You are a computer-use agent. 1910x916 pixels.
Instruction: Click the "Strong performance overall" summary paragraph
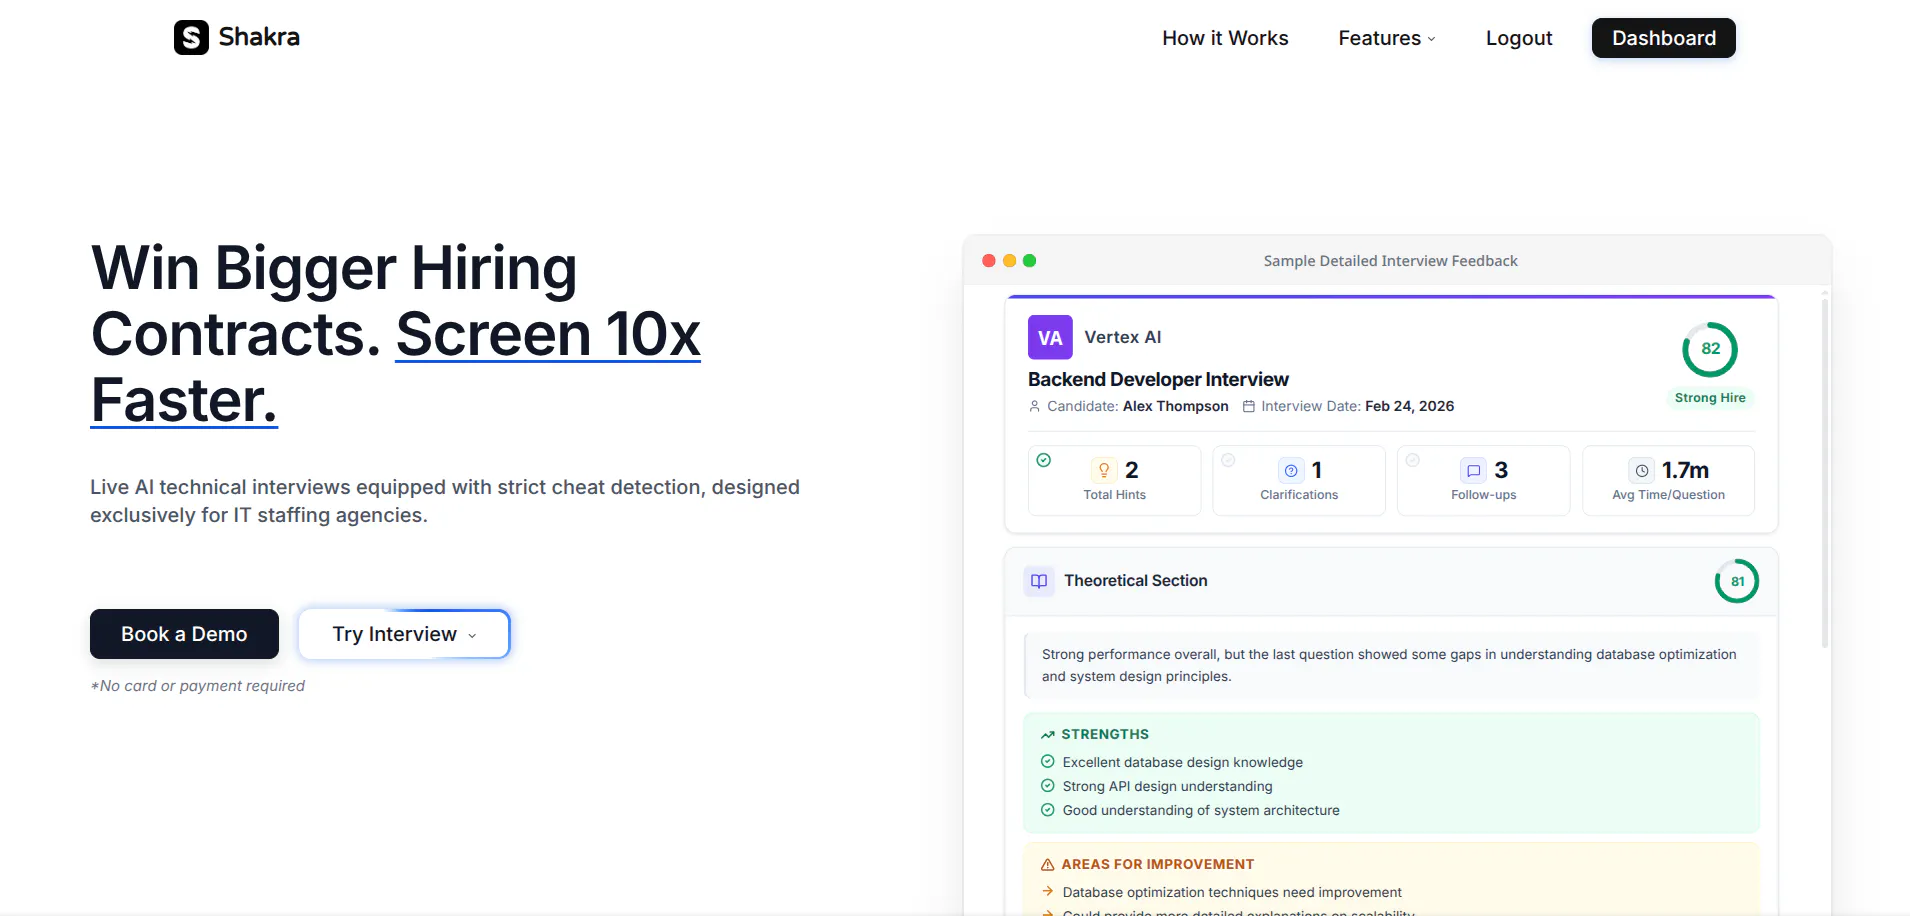click(x=1389, y=665)
